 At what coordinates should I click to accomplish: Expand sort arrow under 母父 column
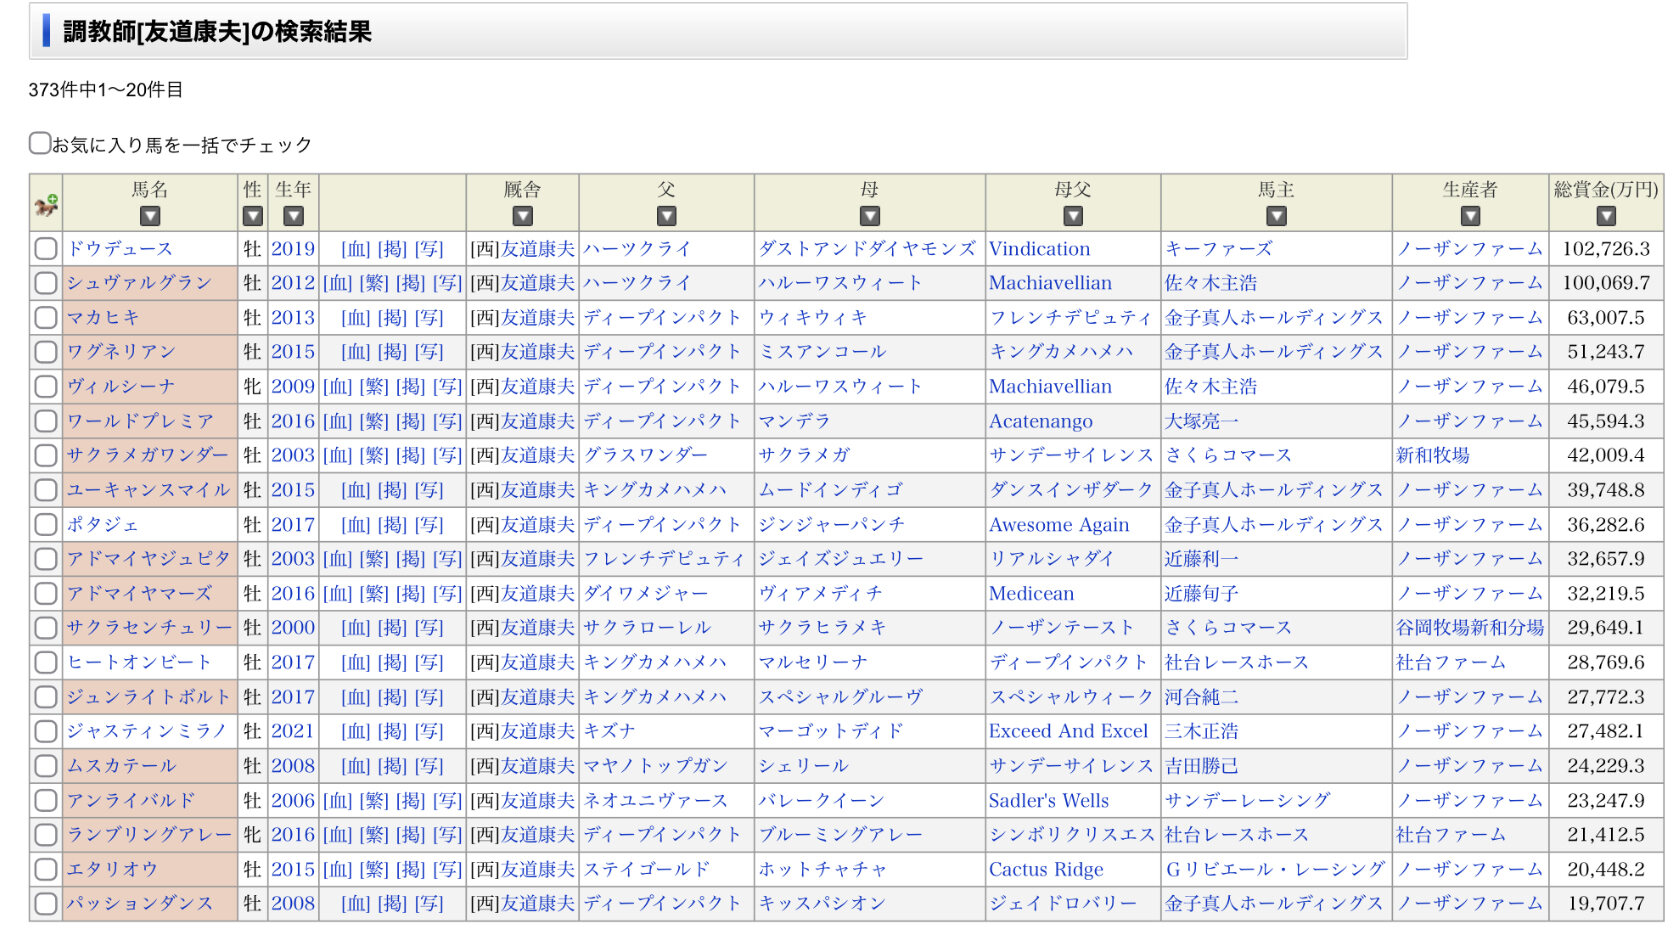point(1073,216)
